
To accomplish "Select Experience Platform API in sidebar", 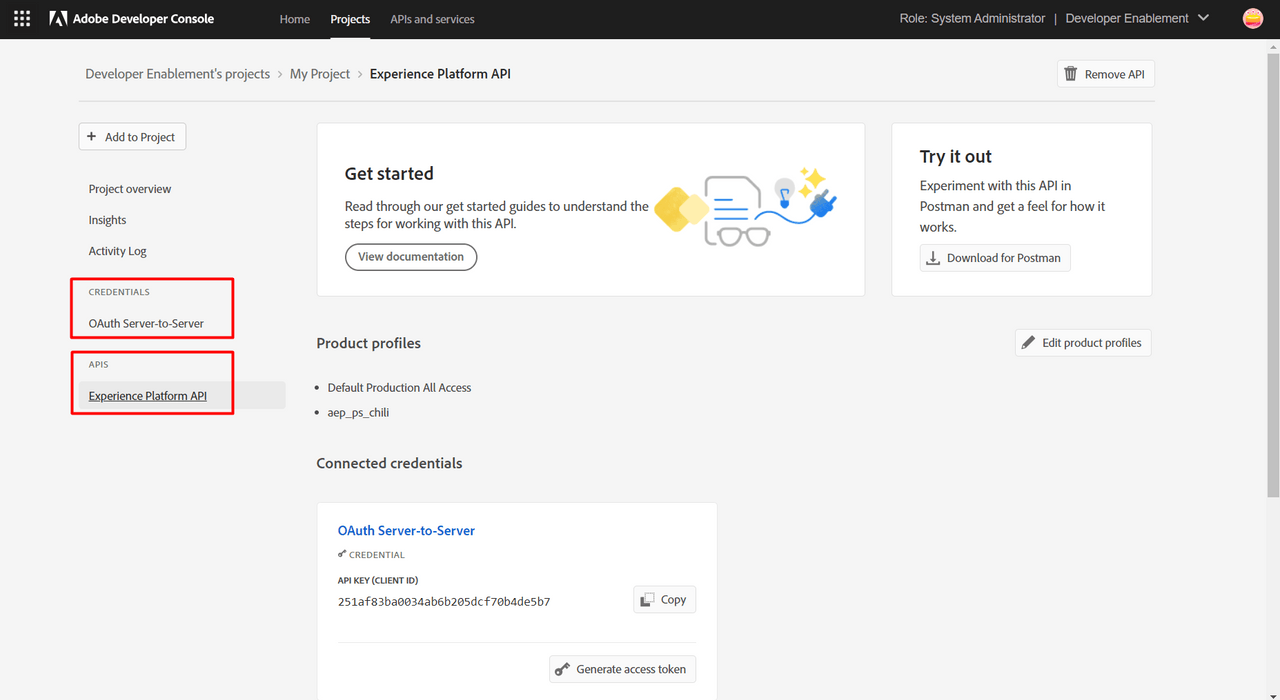I will [148, 396].
